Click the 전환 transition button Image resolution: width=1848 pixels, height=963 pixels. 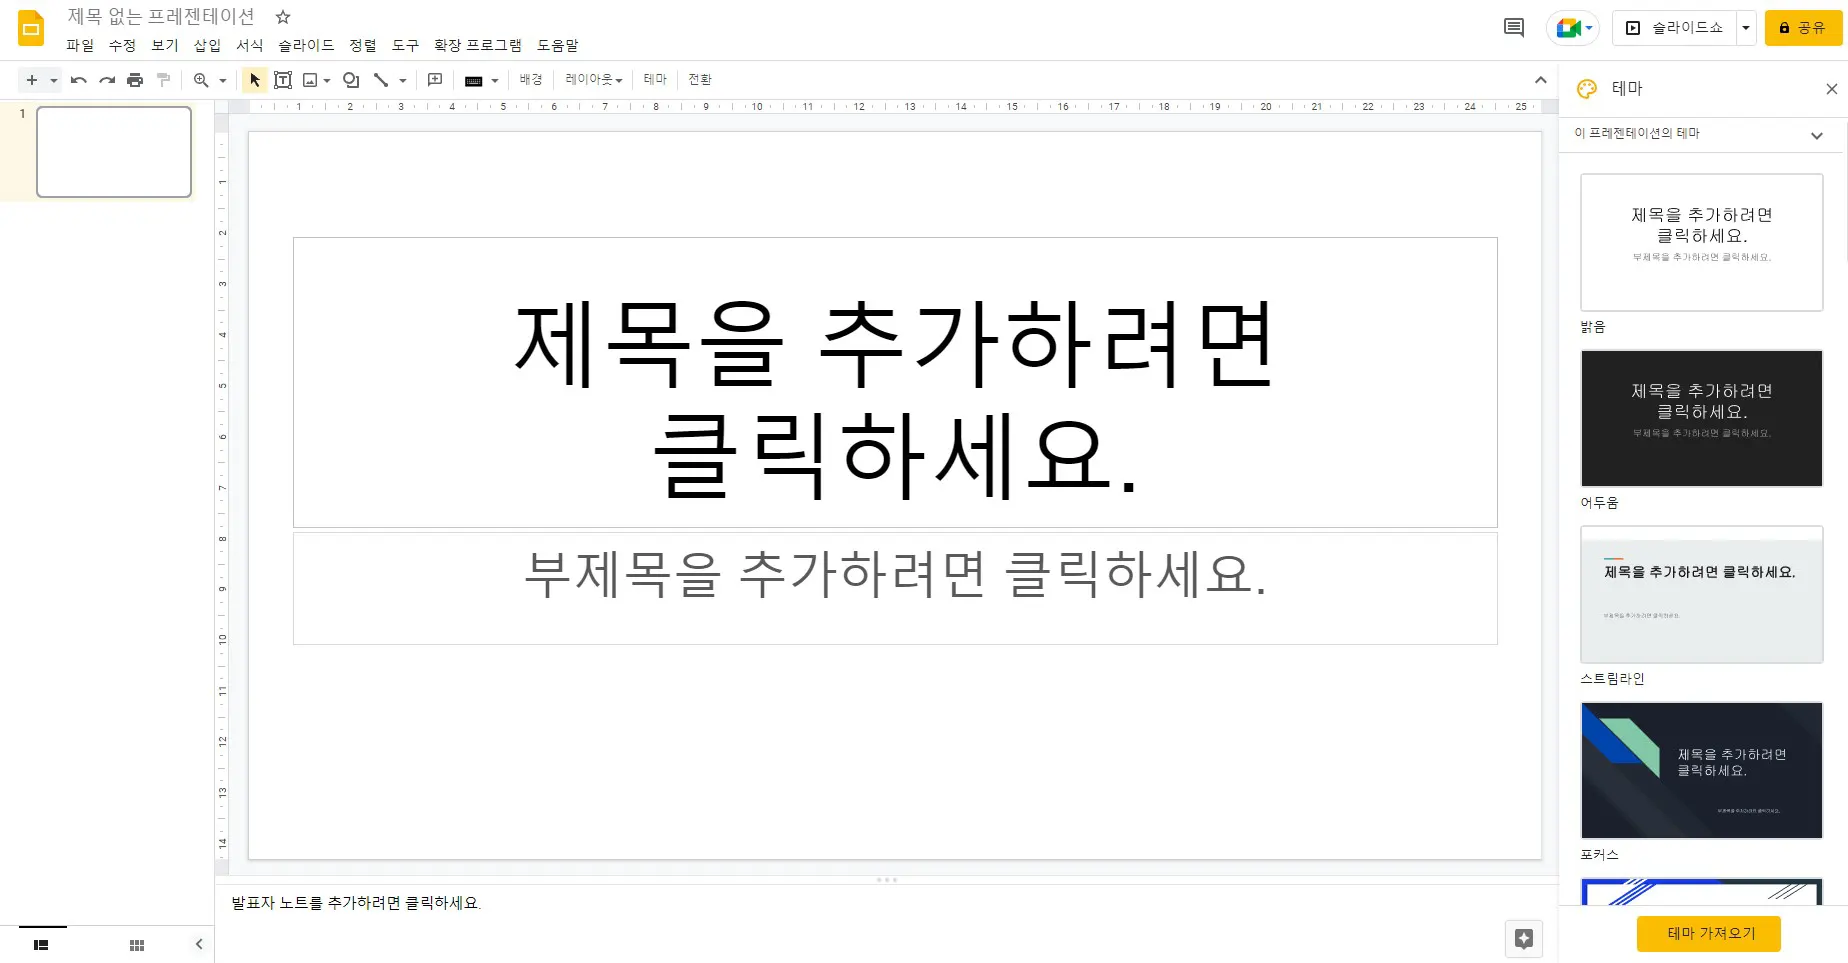pos(700,80)
